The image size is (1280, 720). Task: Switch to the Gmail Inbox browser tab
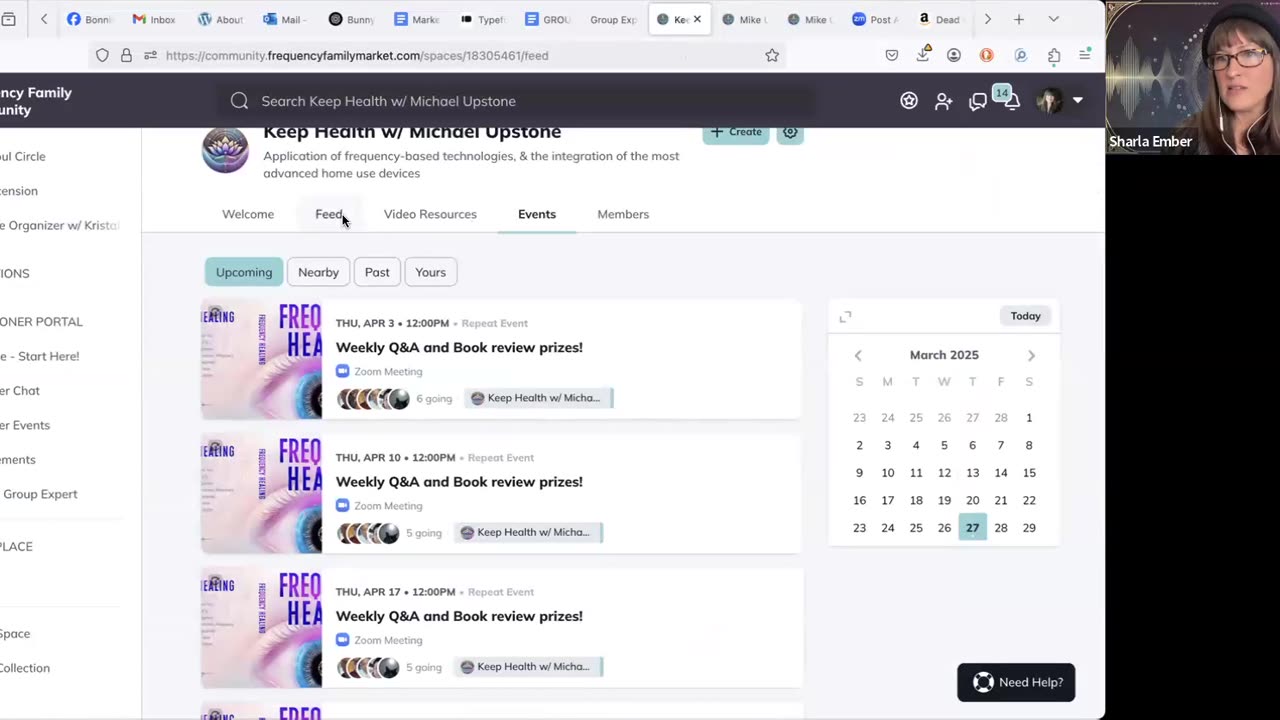[154, 19]
